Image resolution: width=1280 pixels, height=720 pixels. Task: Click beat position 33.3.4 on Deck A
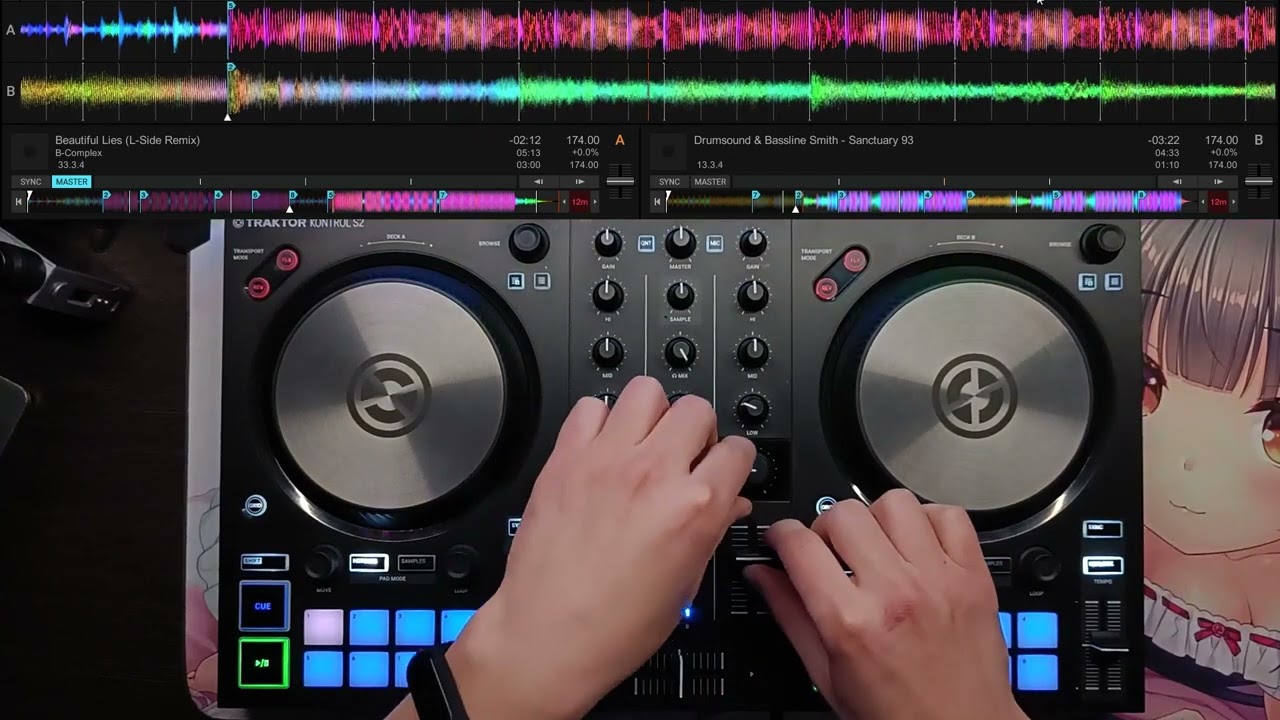point(71,165)
